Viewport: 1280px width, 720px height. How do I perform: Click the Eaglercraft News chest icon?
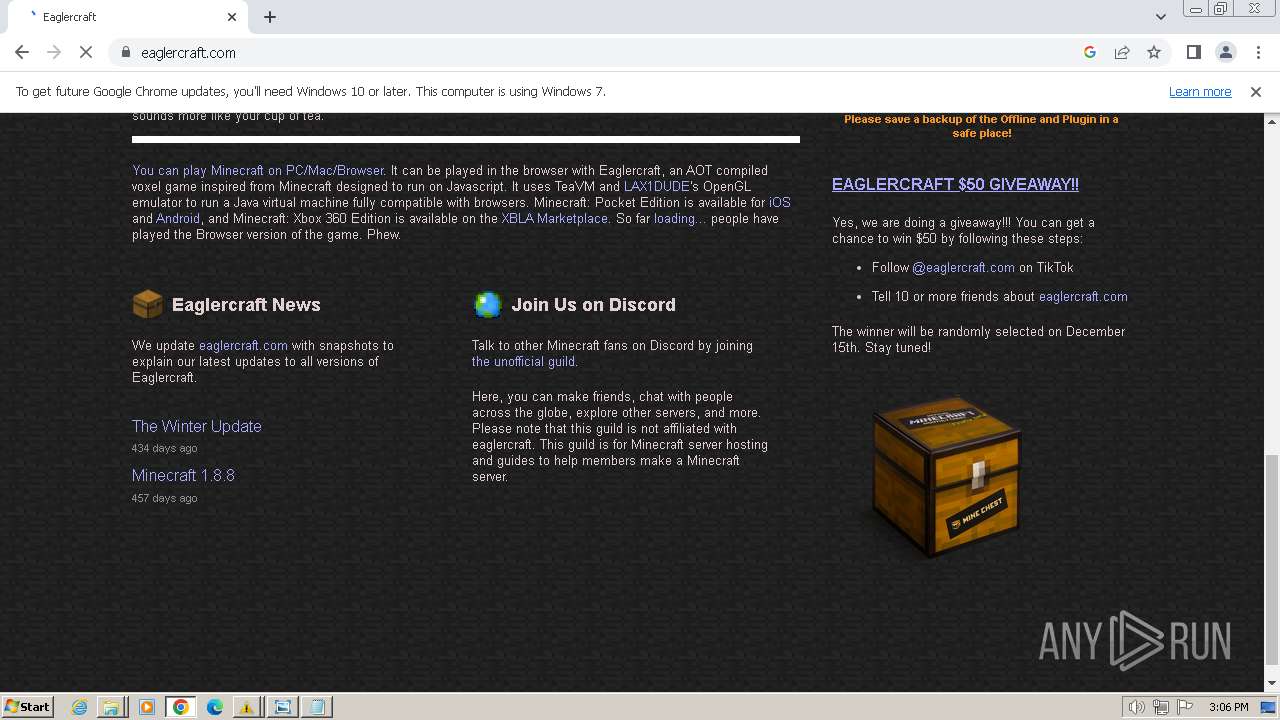[147, 304]
